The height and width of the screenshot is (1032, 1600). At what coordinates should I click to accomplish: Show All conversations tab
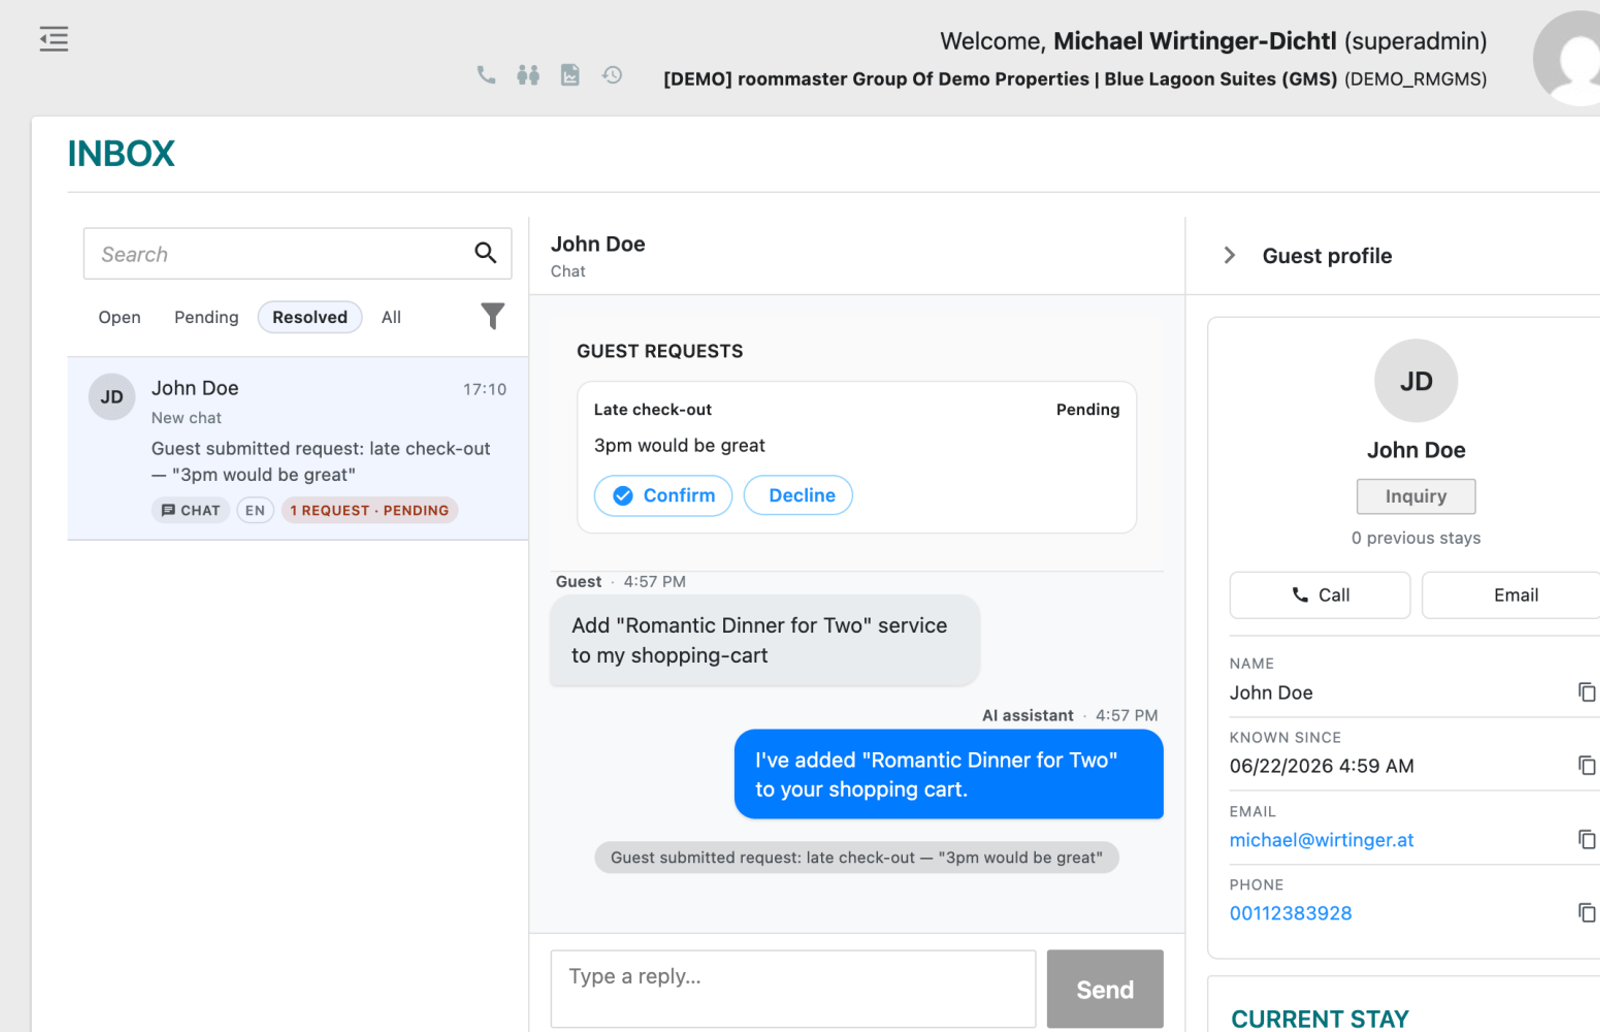point(391,317)
